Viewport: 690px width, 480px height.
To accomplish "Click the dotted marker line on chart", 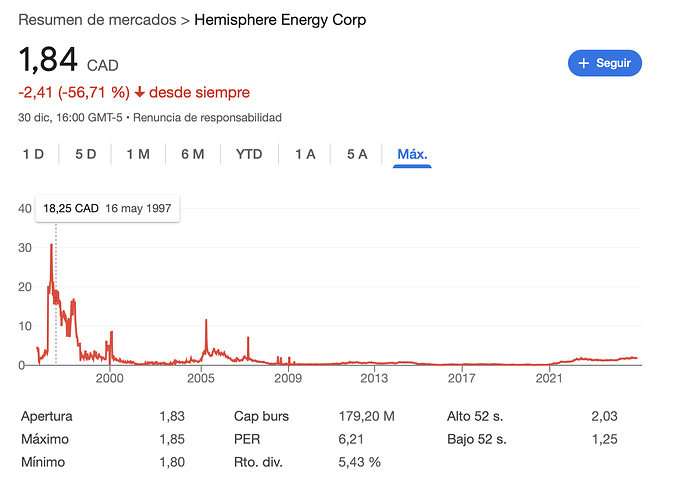I will [x=56, y=293].
